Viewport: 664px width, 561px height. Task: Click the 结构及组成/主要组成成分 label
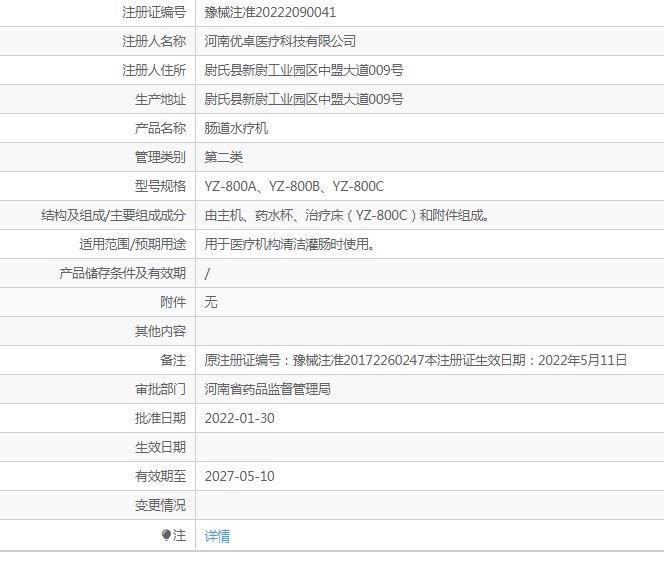point(113,215)
